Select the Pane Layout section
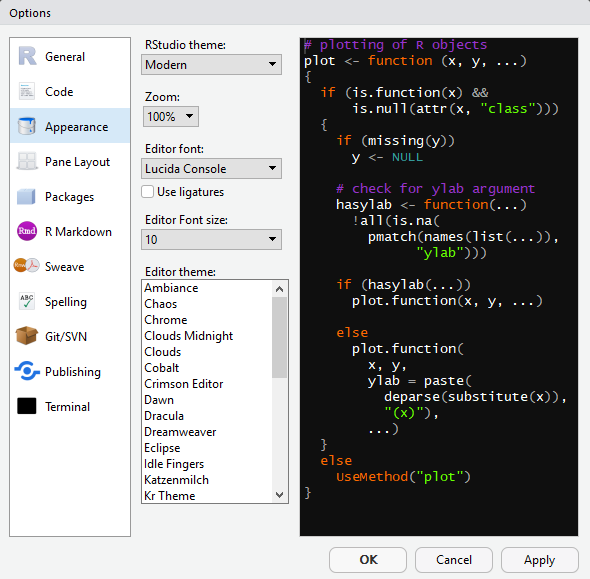This screenshot has width=590, height=579. pos(70,161)
